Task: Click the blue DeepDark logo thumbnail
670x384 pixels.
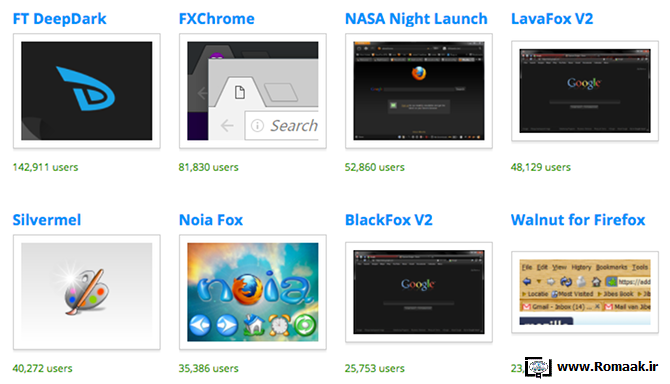Action: [87, 91]
